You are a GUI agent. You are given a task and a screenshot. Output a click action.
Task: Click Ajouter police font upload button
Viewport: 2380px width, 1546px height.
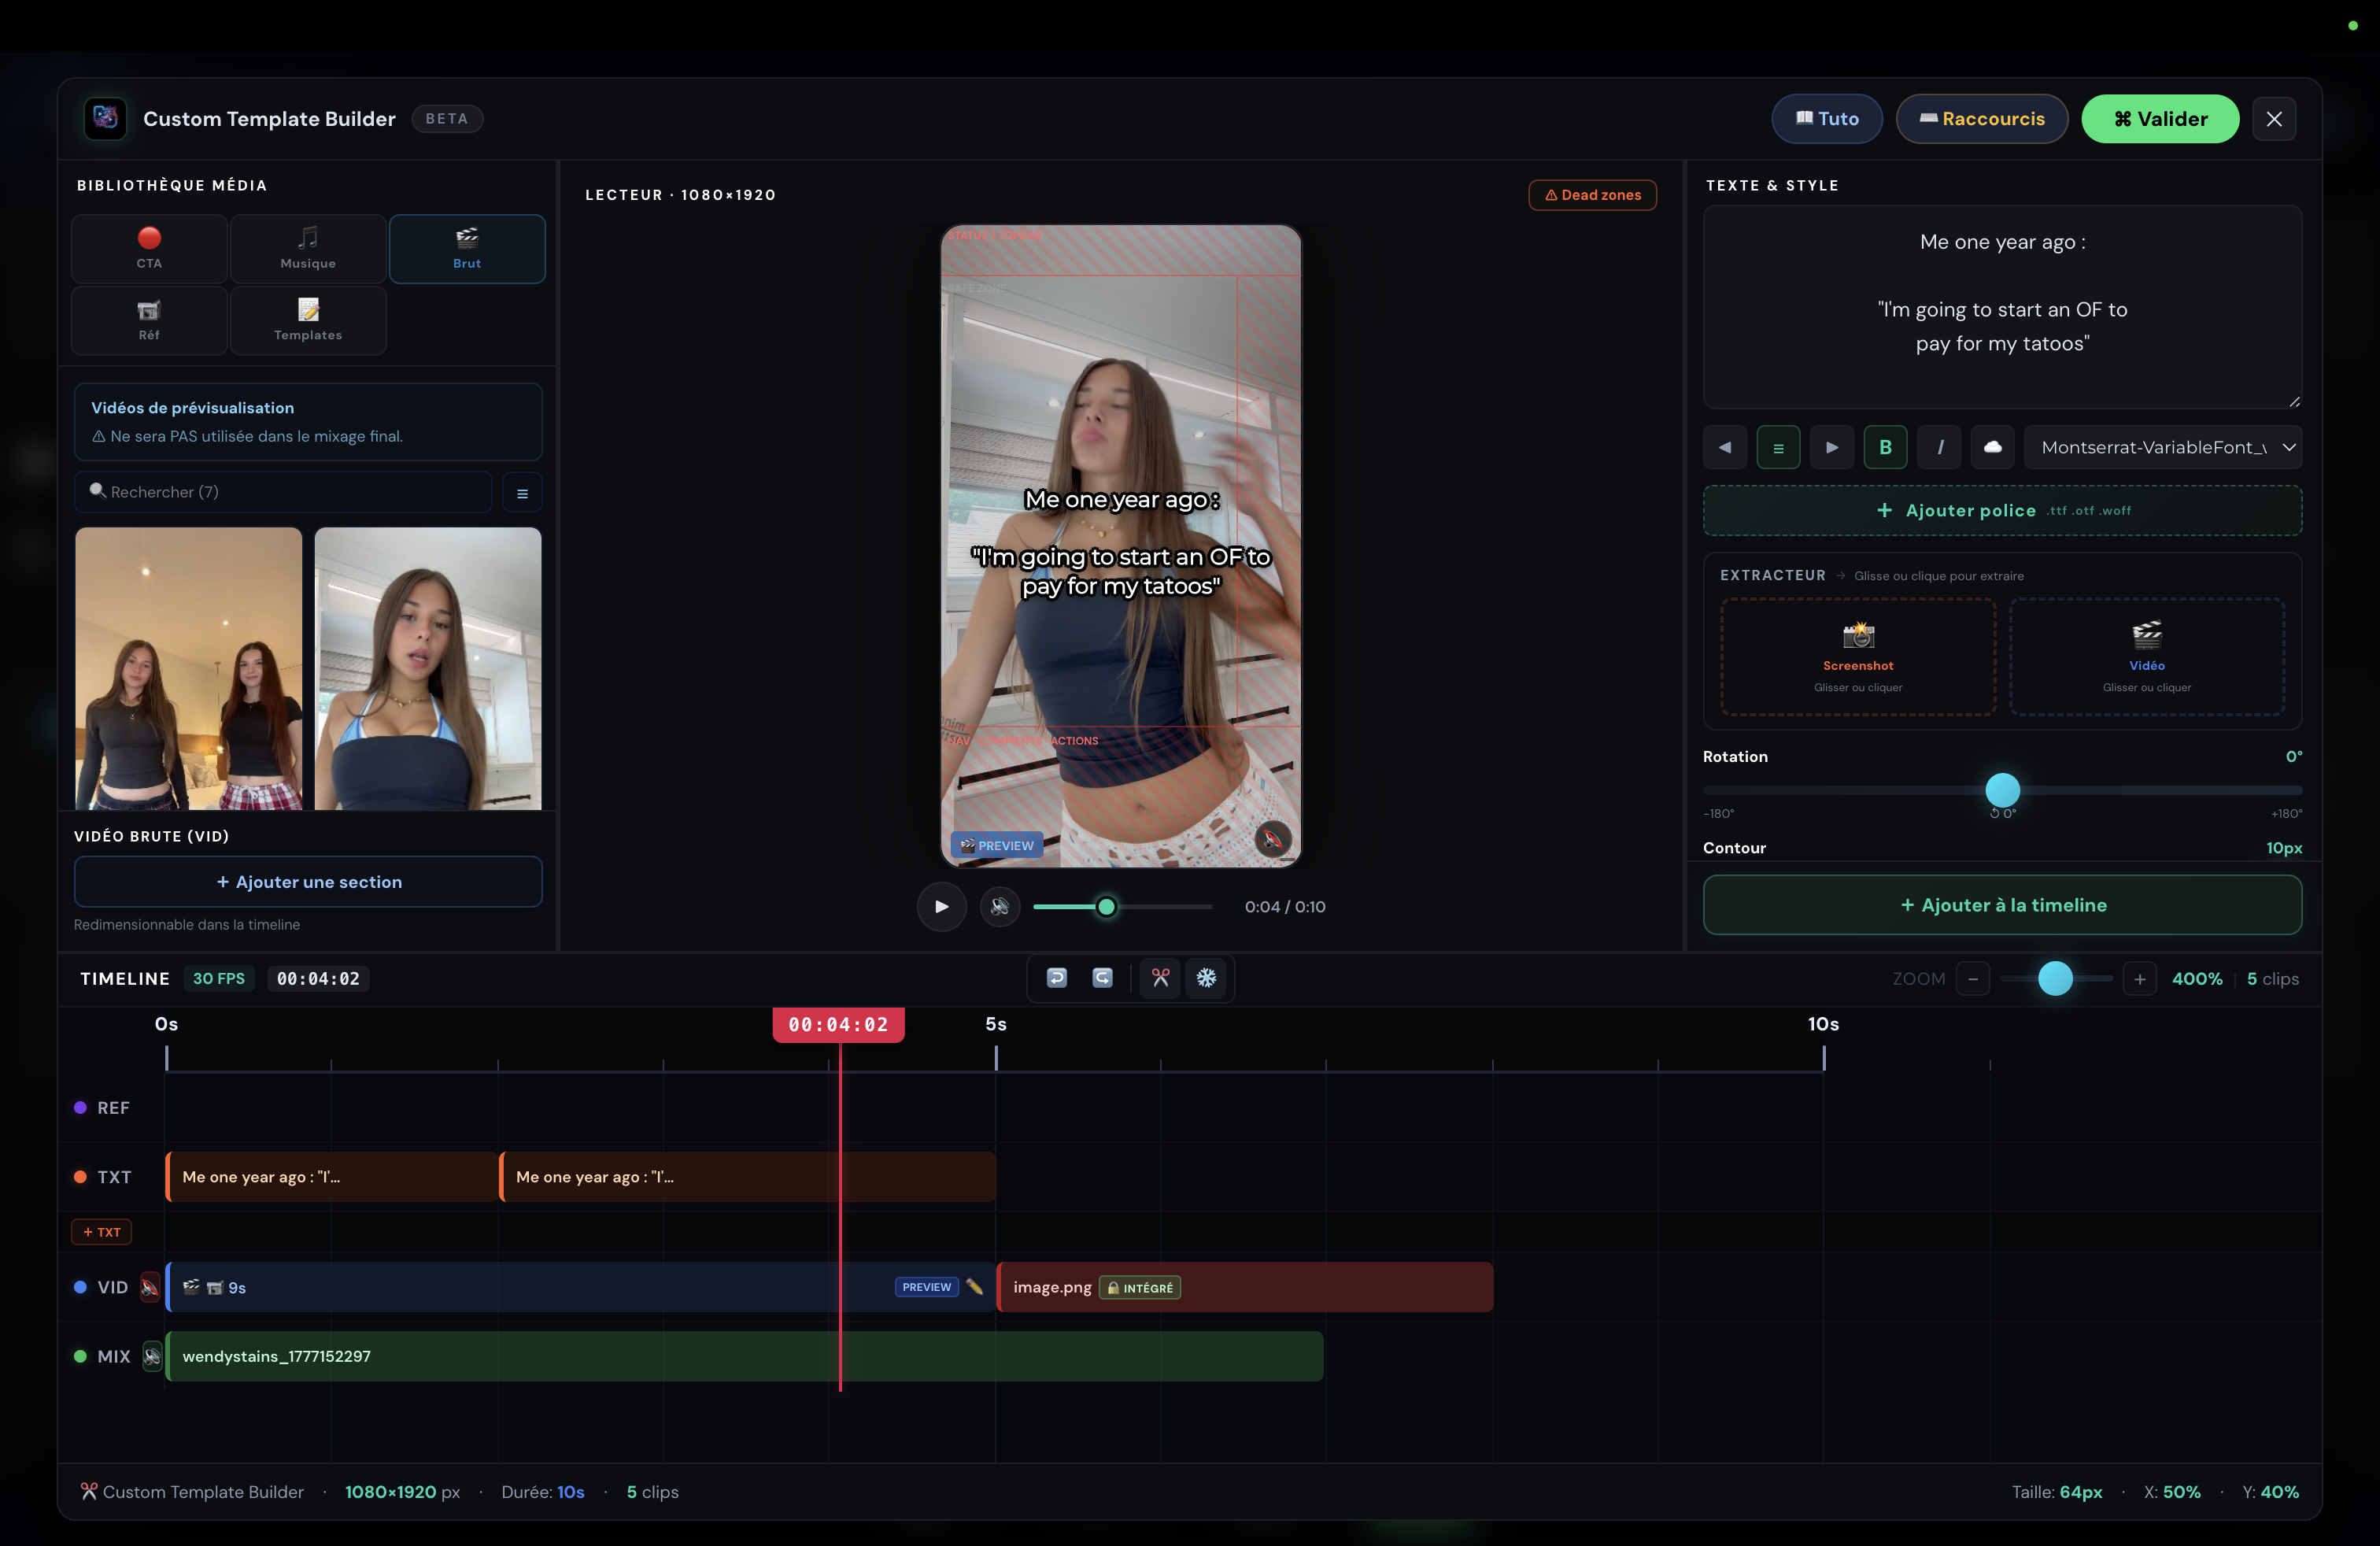click(2002, 511)
